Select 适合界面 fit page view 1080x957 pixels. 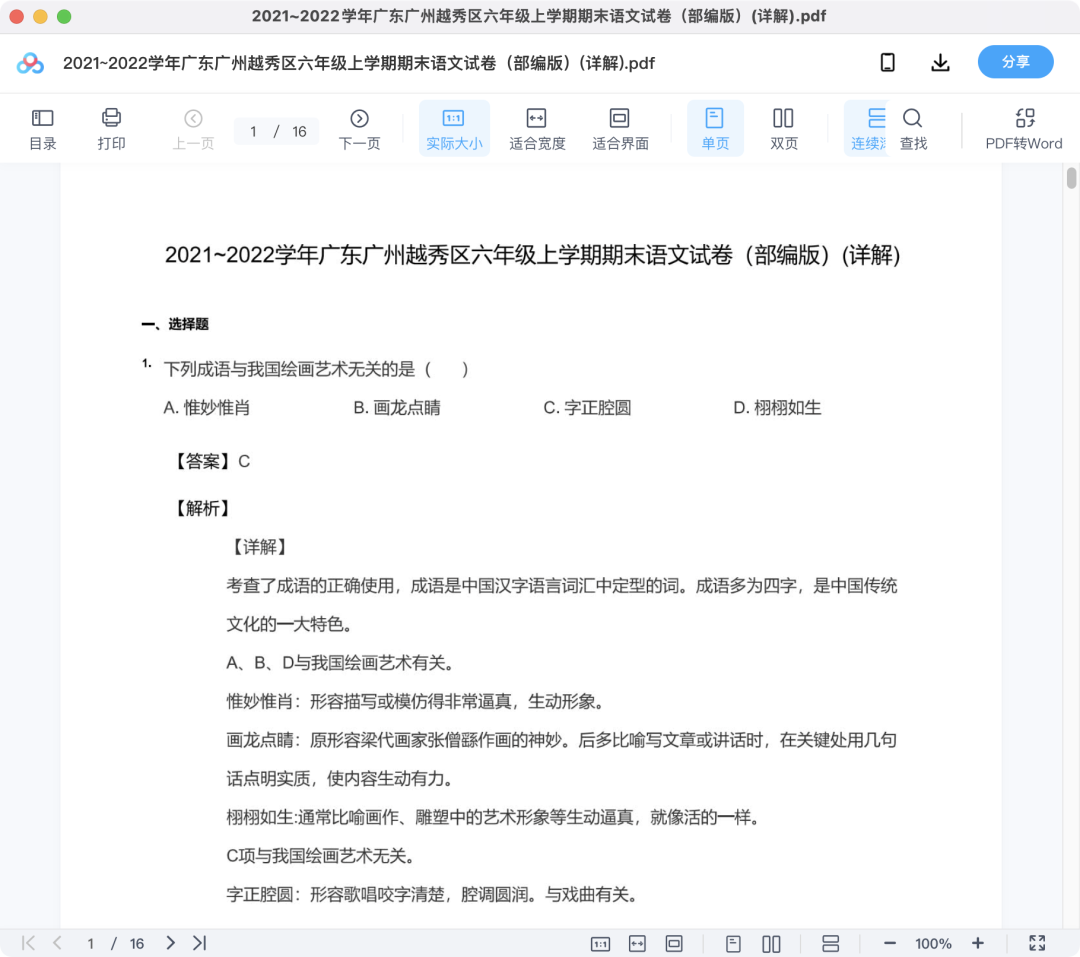tap(620, 129)
